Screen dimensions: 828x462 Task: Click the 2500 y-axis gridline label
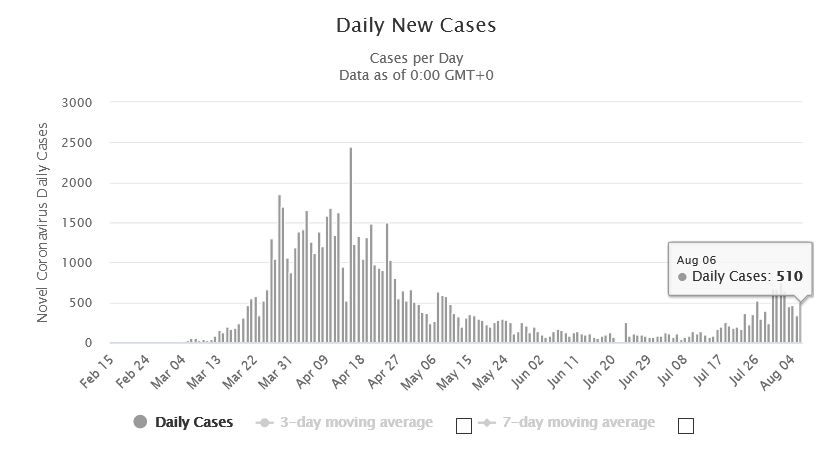(77, 143)
